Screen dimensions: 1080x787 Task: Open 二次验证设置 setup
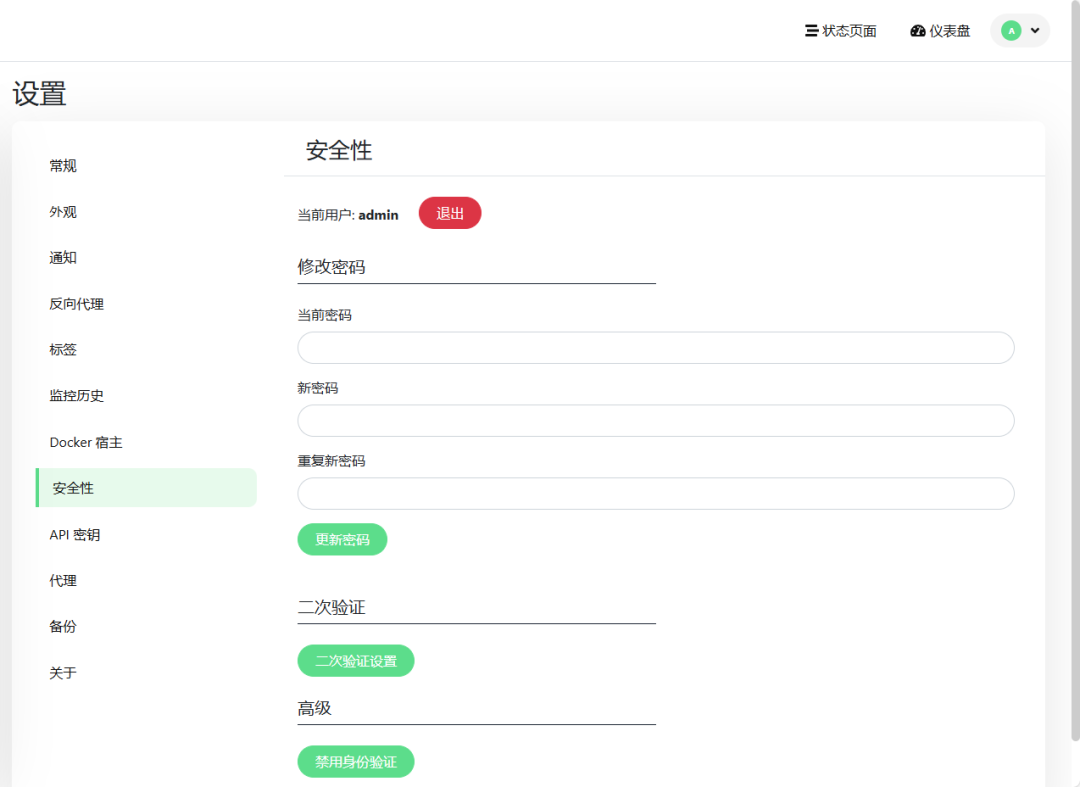[356, 661]
